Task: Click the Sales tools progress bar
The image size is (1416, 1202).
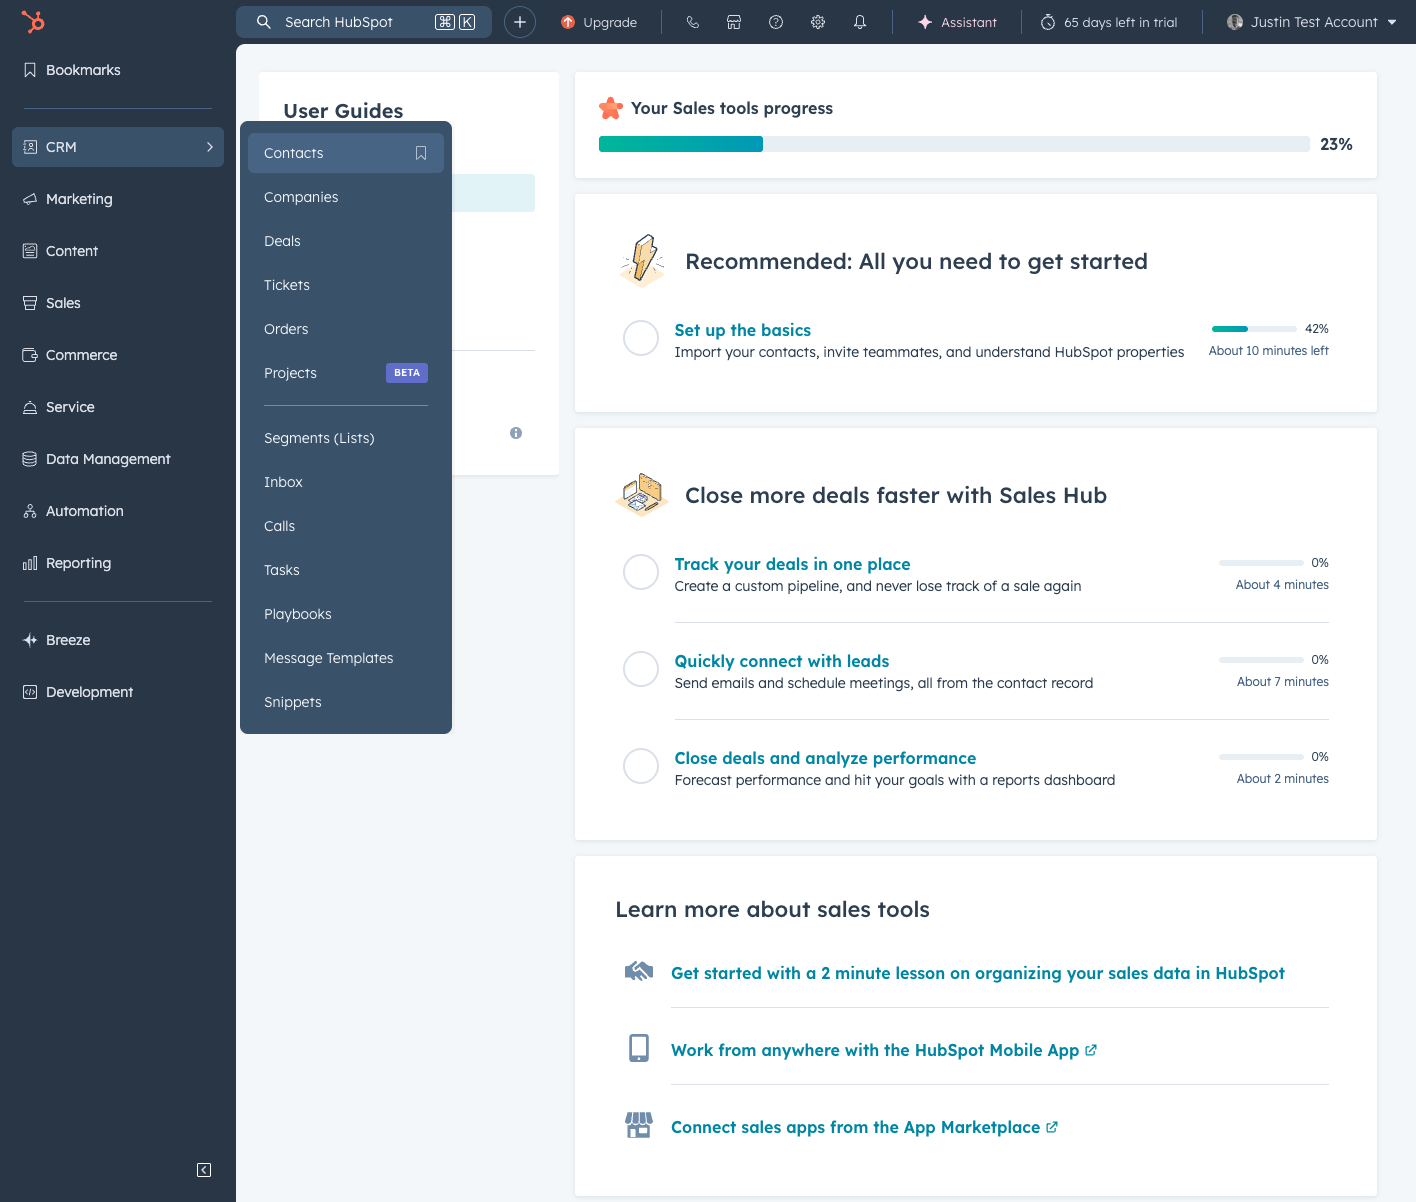Action: click(x=954, y=144)
